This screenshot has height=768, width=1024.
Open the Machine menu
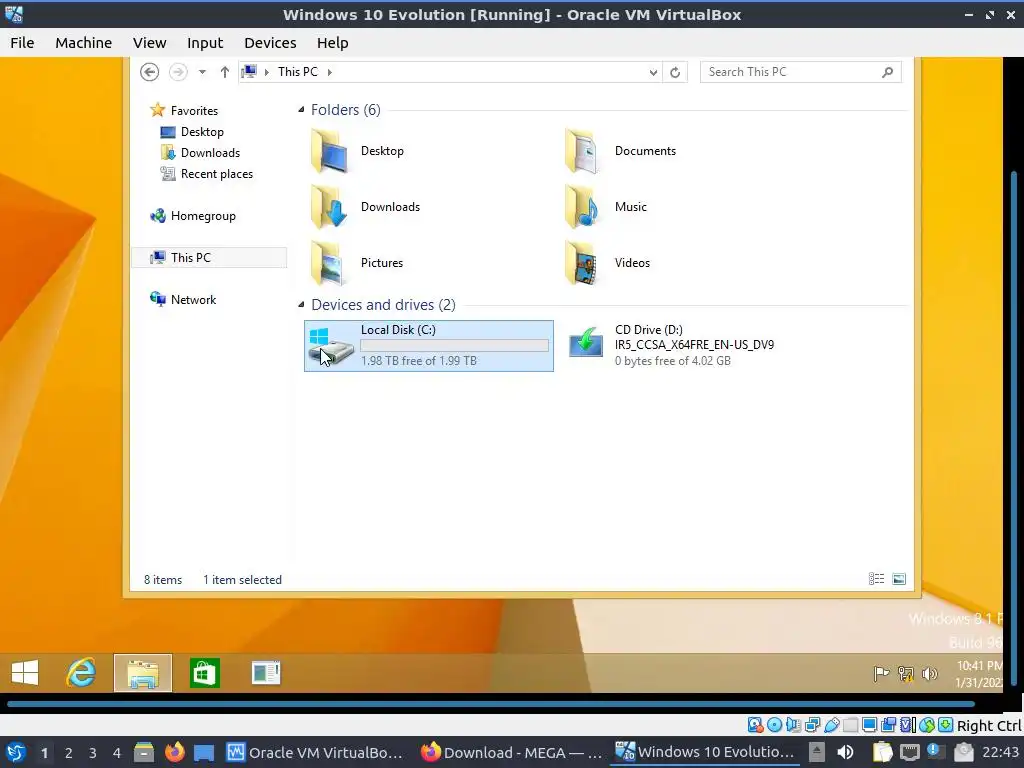coord(84,43)
